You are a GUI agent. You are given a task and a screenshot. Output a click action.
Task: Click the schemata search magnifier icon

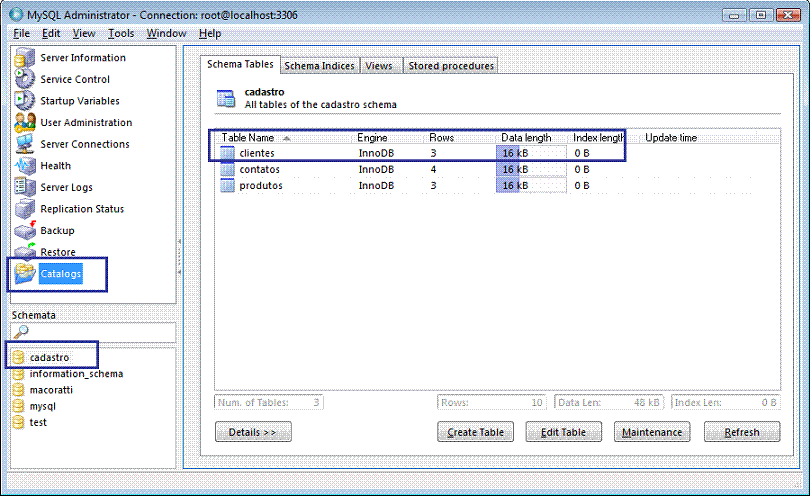(21, 332)
